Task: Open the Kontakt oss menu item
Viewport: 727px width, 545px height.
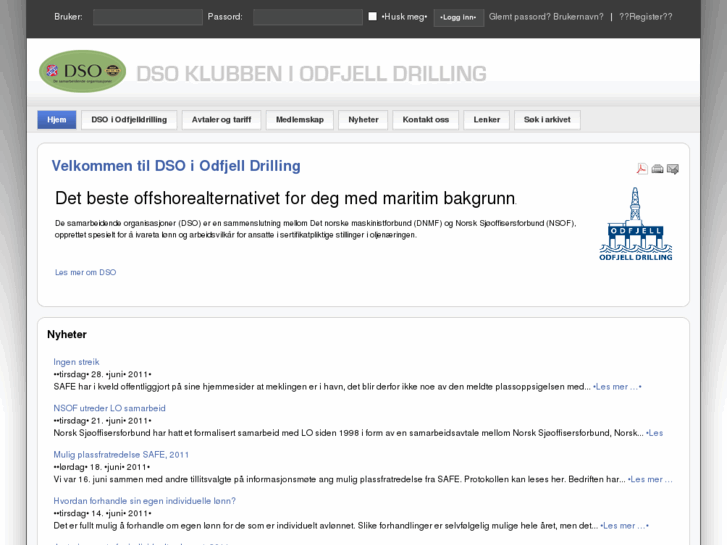Action: coord(426,120)
